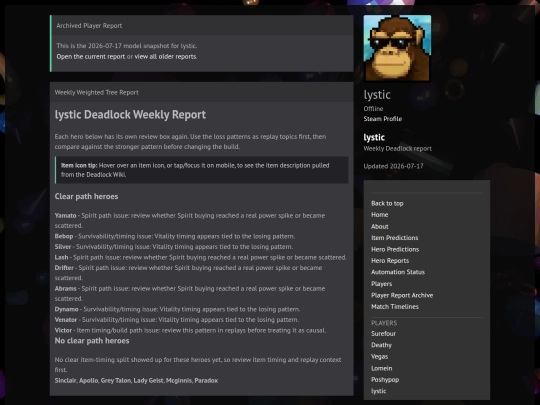Click the Offline status text
This screenshot has height=405, width=540.
pos(373,108)
